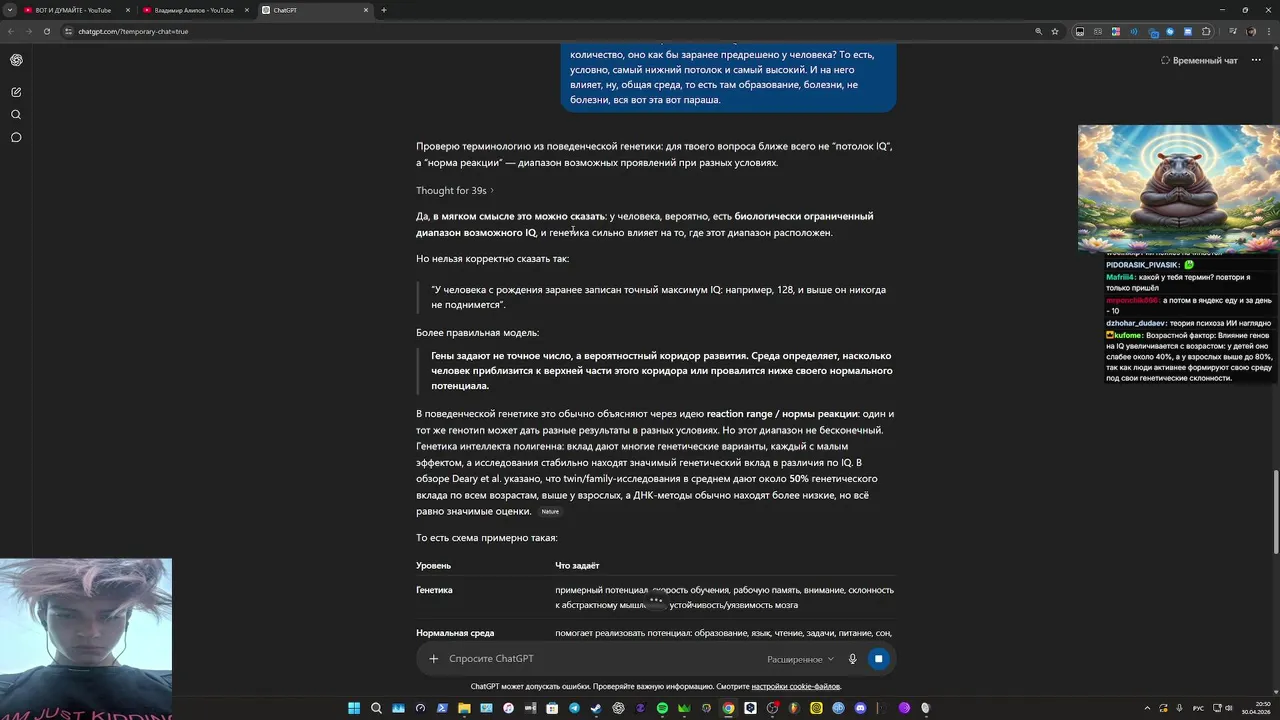The image size is (1280, 720).
Task: Open taskbar search magnifier
Action: point(376,708)
